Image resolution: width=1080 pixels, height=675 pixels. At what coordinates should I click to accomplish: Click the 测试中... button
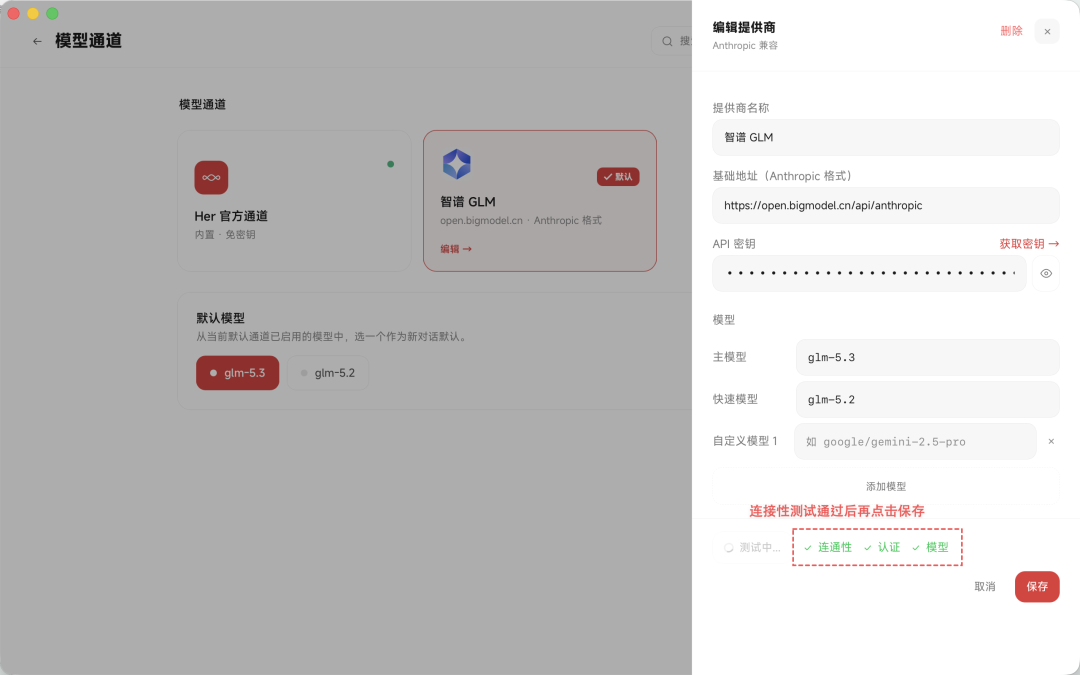pyautogui.click(x=751, y=548)
